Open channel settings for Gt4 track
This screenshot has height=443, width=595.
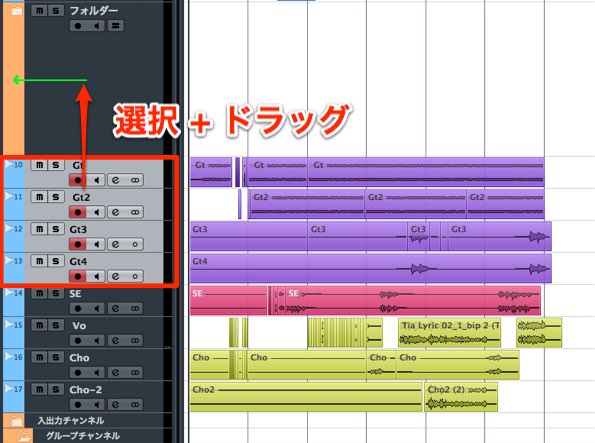tap(116, 276)
